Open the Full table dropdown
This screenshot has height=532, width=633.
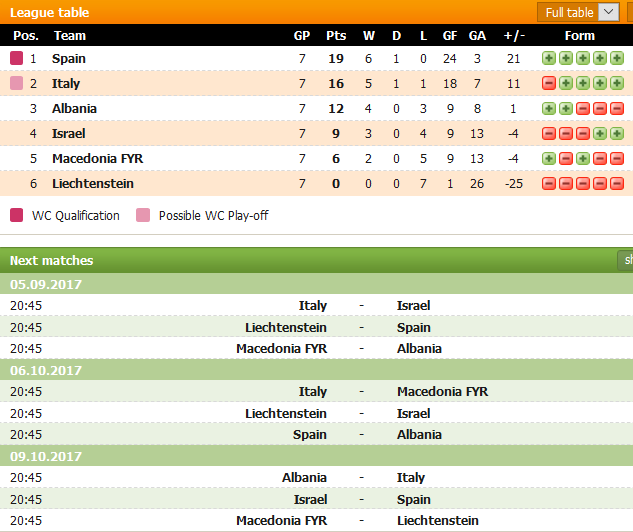pyautogui.click(x=578, y=12)
